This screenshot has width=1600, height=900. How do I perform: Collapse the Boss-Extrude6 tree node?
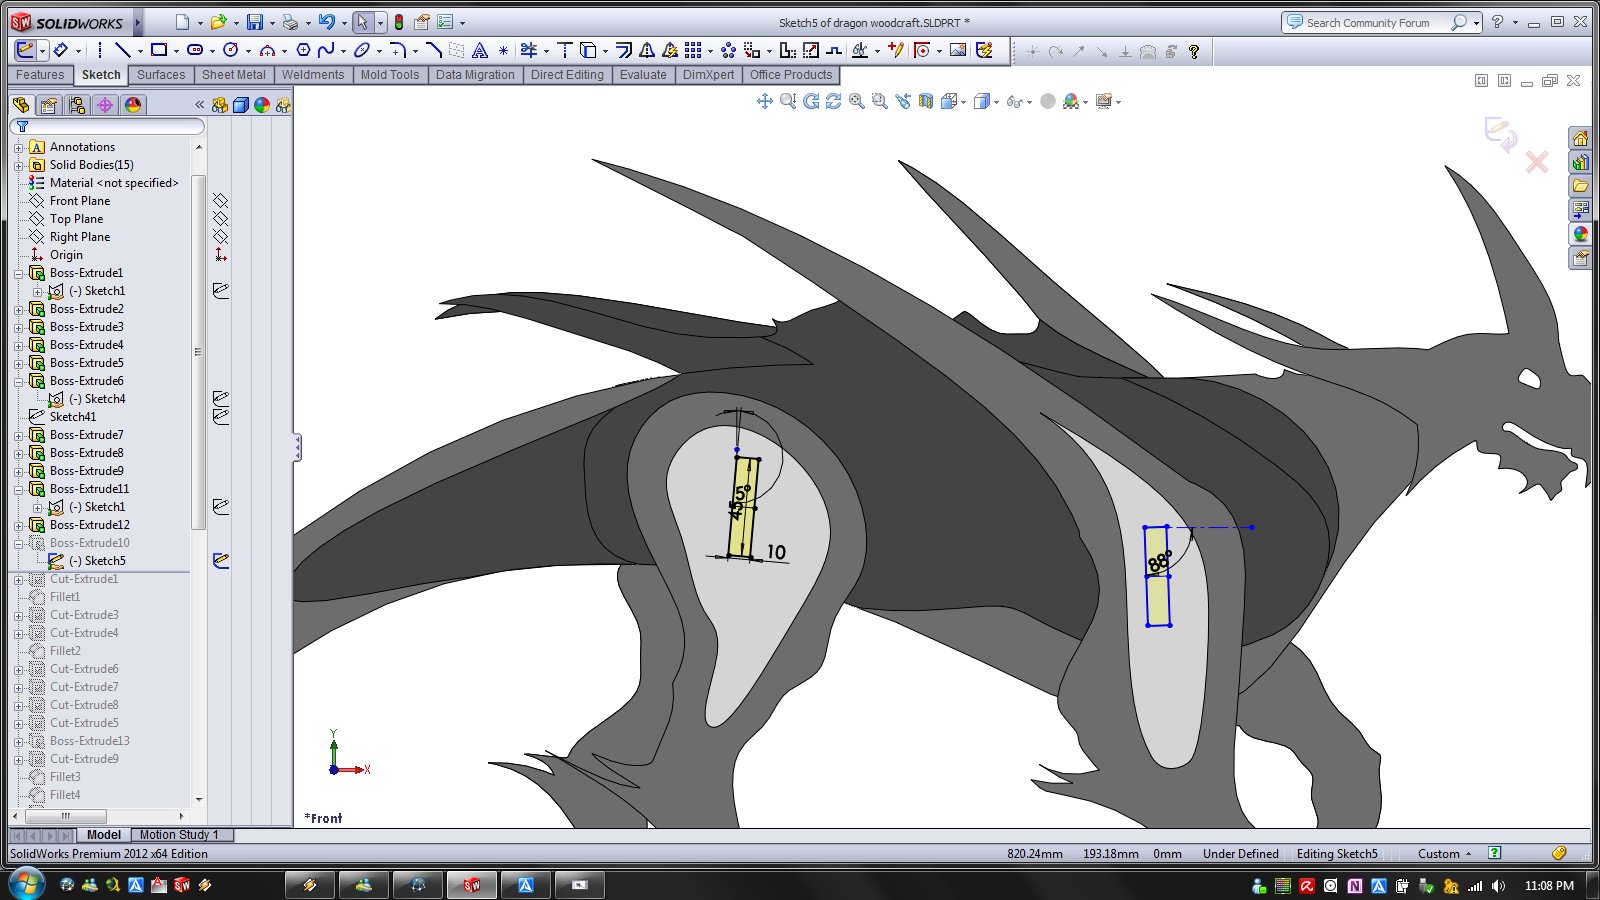coord(18,381)
